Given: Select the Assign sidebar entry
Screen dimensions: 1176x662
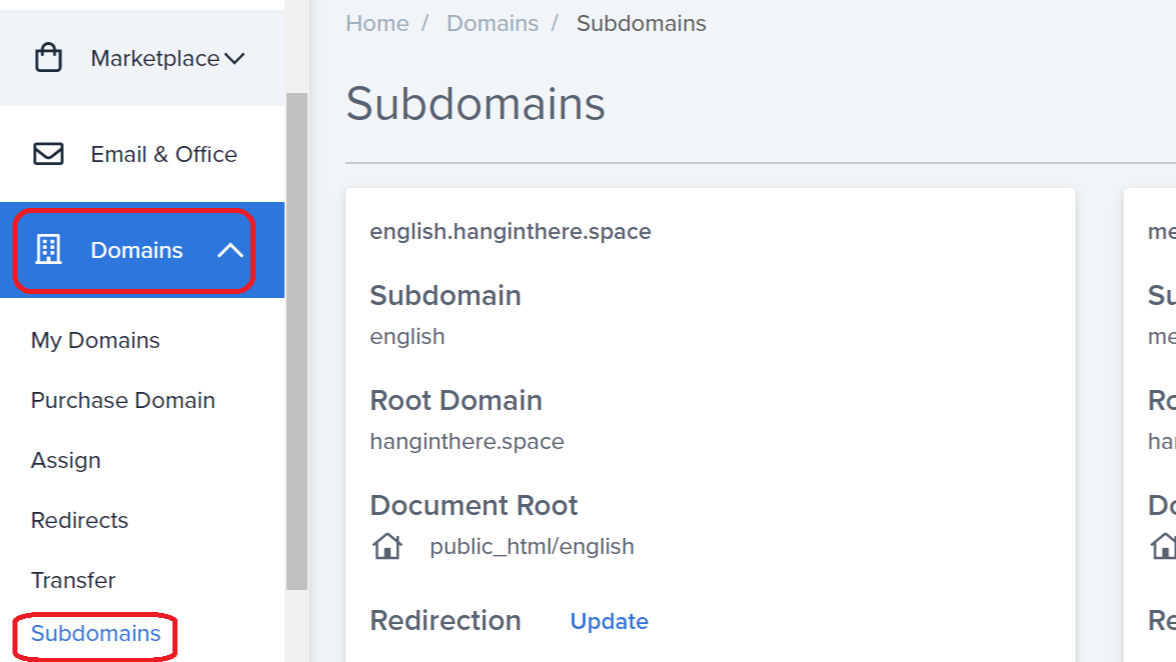Looking at the screenshot, I should click(66, 460).
